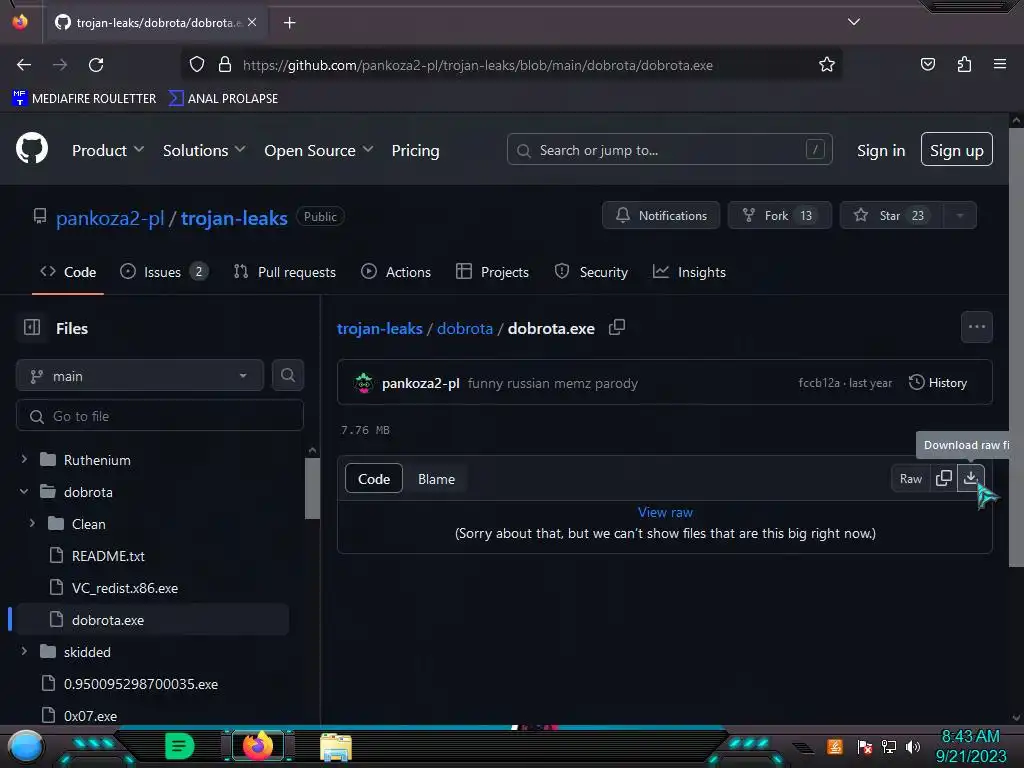Click the download raw file icon

(970, 478)
